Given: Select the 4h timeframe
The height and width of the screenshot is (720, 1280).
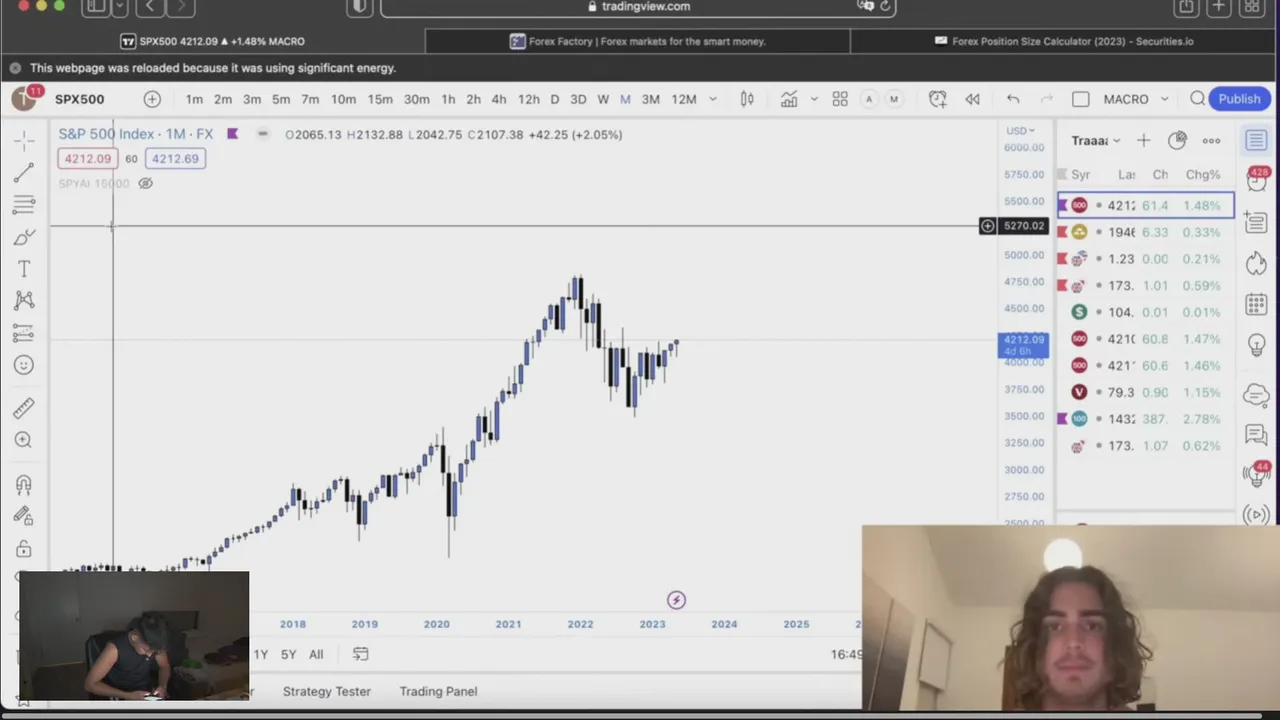Looking at the screenshot, I should click(x=499, y=99).
